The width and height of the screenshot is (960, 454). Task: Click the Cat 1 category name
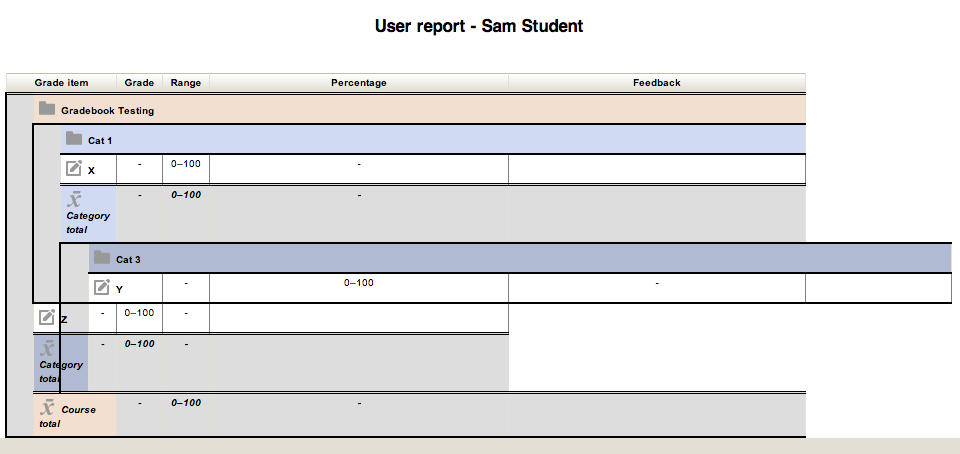(x=100, y=141)
